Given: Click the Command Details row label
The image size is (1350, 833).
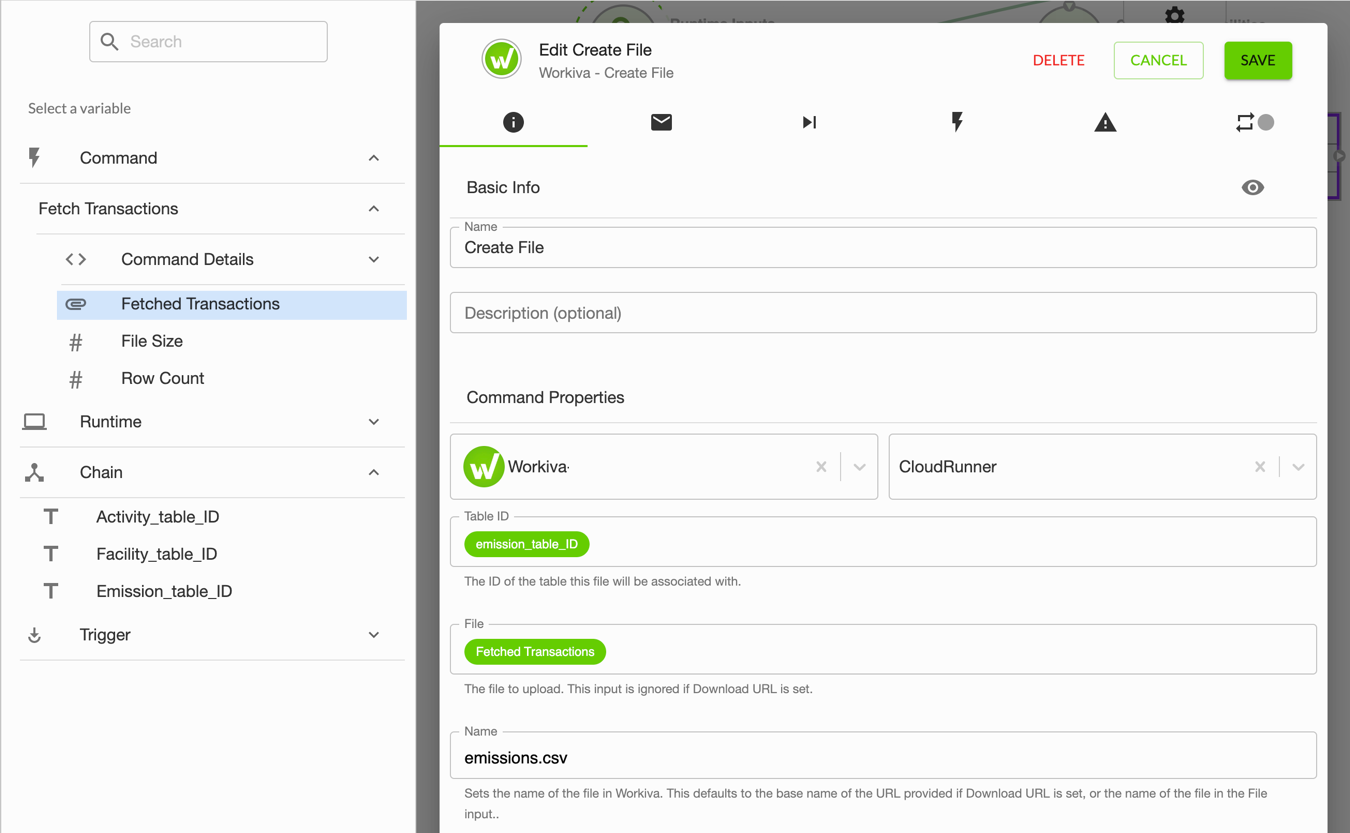Looking at the screenshot, I should pyautogui.click(x=187, y=259).
